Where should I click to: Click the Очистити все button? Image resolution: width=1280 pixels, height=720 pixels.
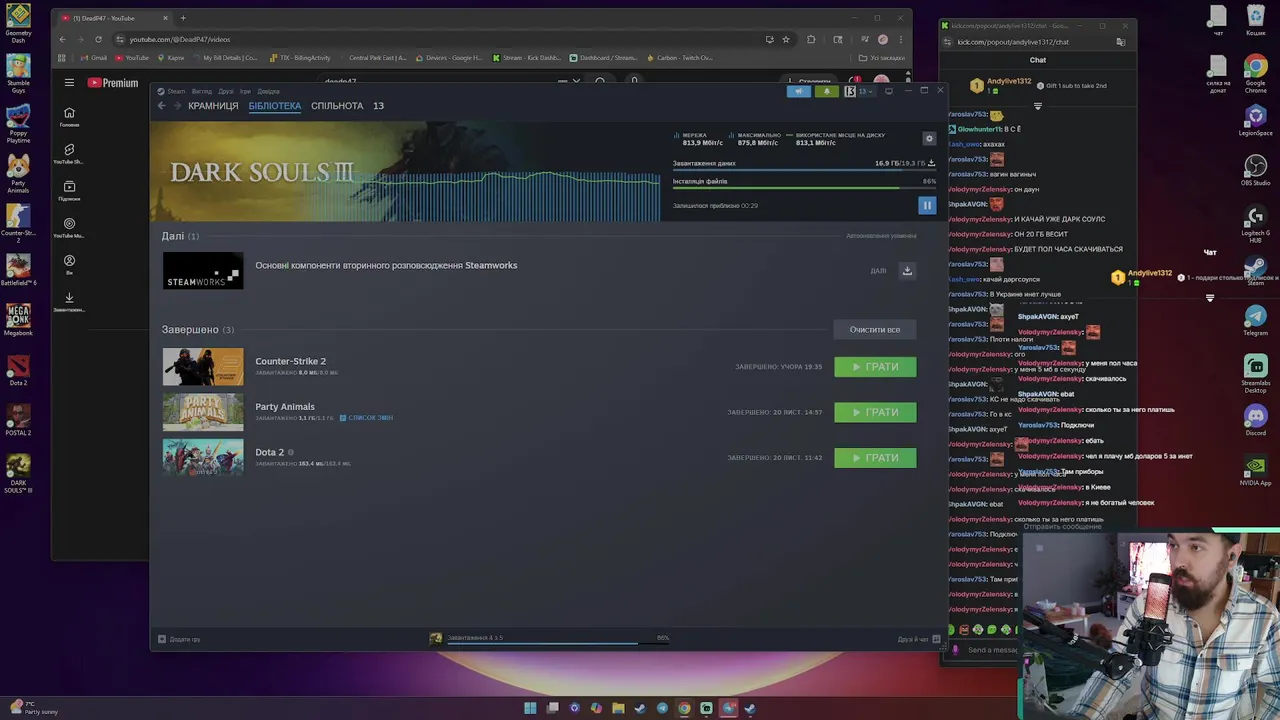click(875, 329)
